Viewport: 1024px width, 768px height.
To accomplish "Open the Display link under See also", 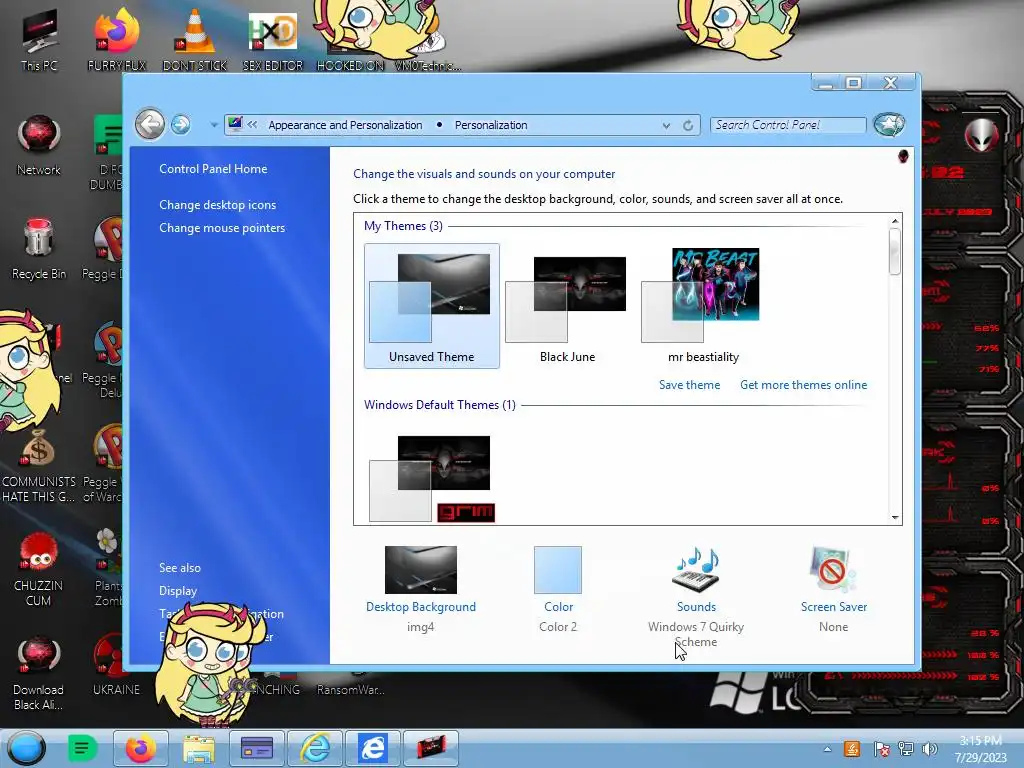I will pos(178,590).
